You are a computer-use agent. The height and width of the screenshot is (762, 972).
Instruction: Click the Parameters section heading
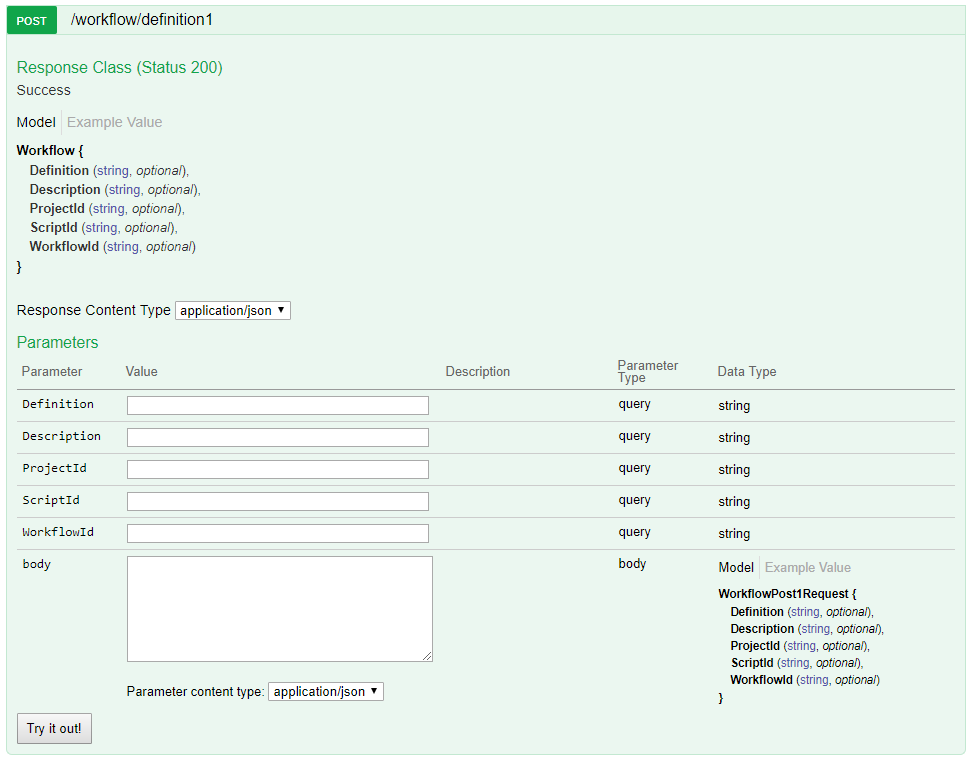(57, 342)
